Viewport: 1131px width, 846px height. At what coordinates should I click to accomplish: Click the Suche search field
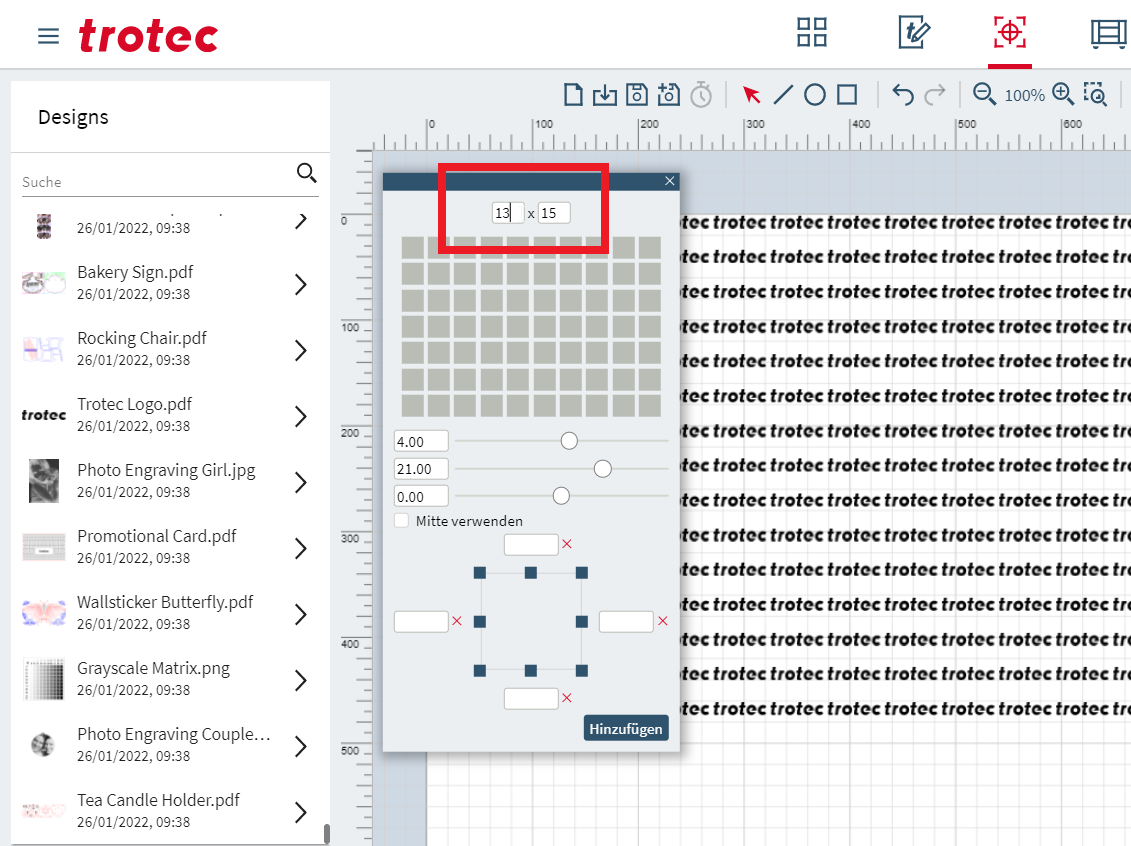(x=155, y=182)
